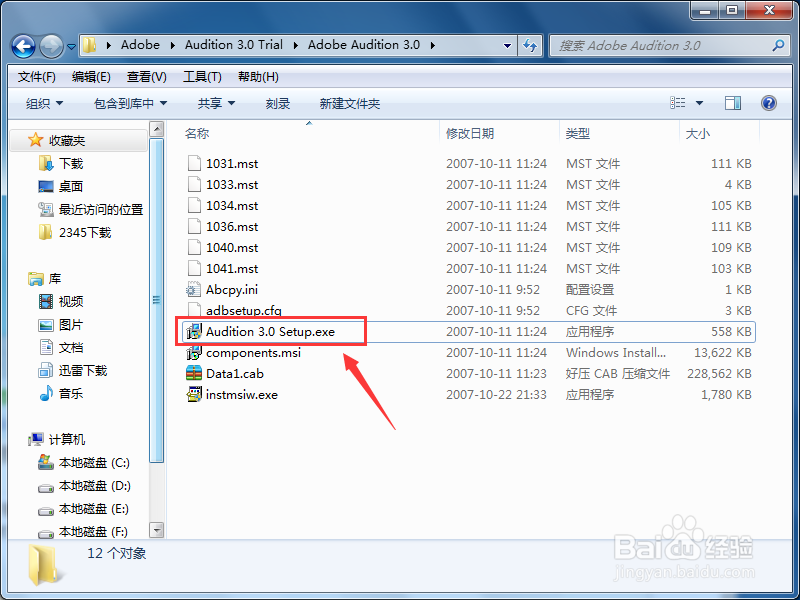Open the 2345下载 folder
The width and height of the screenshot is (800, 600).
click(x=74, y=232)
